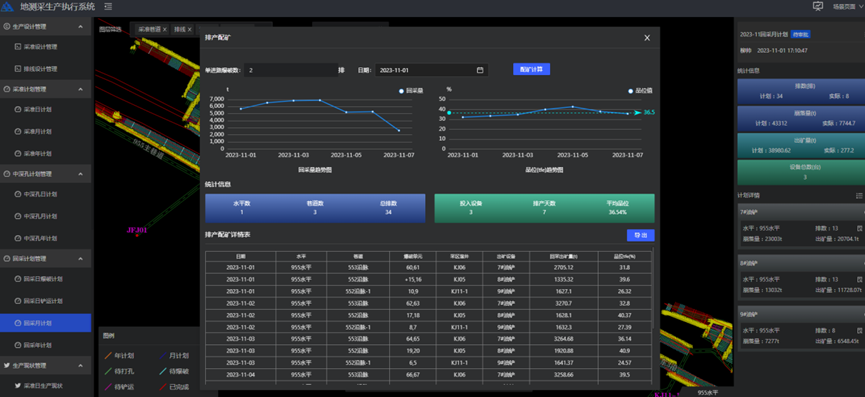Click the small icon in the 8#油铲 card row
The width and height of the screenshot is (865, 397).
point(859,279)
